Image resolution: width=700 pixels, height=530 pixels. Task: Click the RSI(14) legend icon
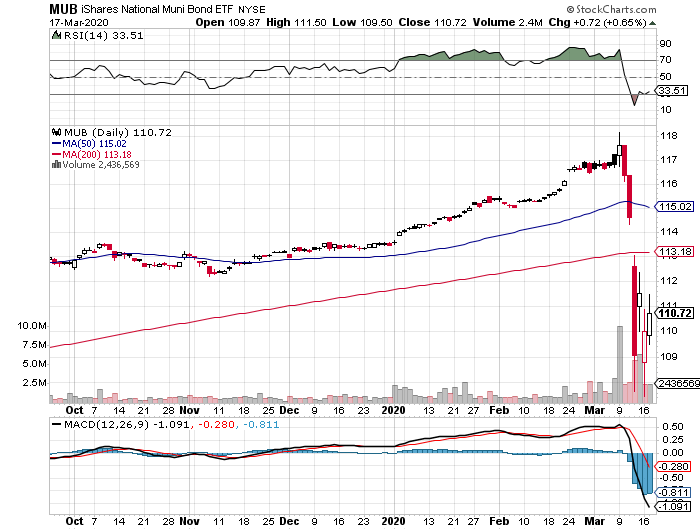[x=56, y=35]
